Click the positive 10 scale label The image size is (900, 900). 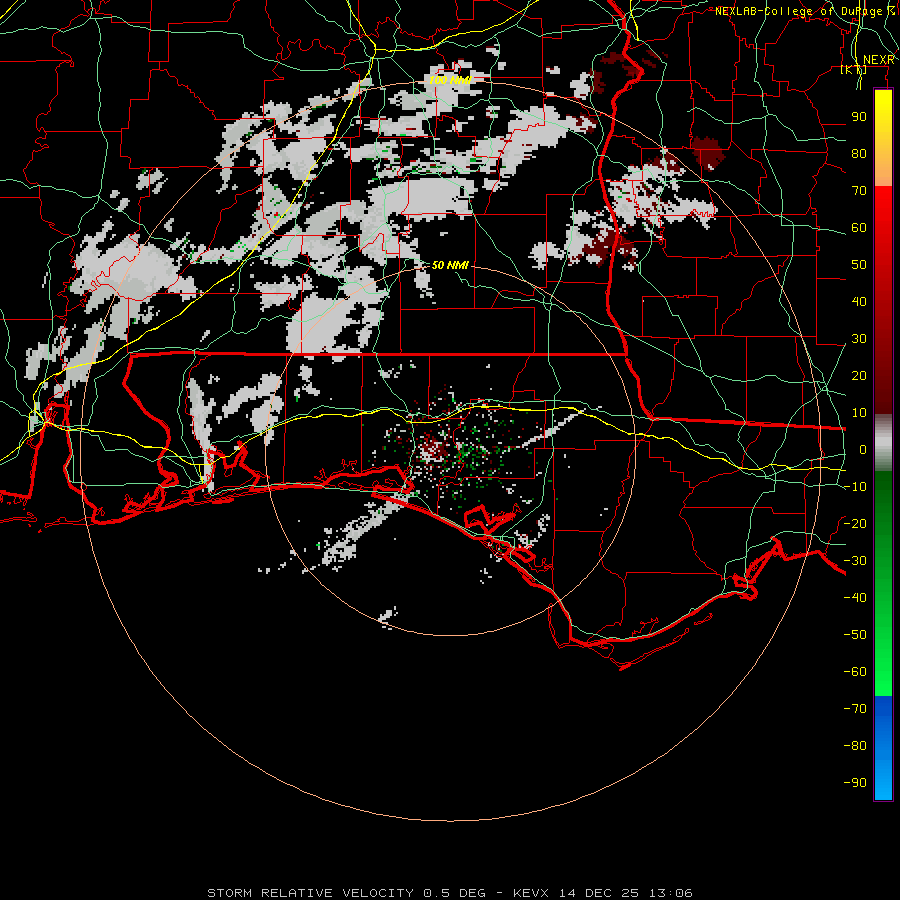[859, 413]
